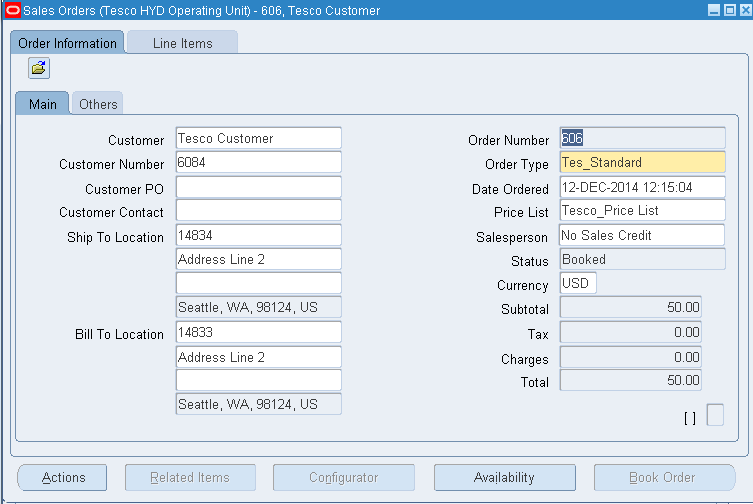Select the Order Information tab
This screenshot has height=504, width=753.
[67, 43]
